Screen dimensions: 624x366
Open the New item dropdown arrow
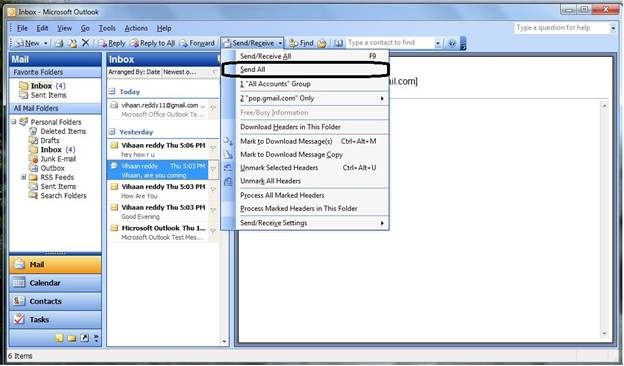(x=45, y=43)
